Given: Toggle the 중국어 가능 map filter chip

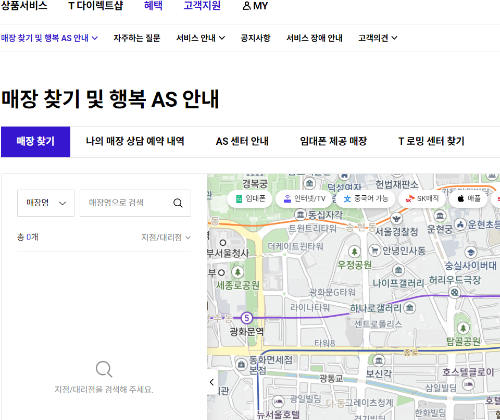Looking at the screenshot, I should [366, 199].
